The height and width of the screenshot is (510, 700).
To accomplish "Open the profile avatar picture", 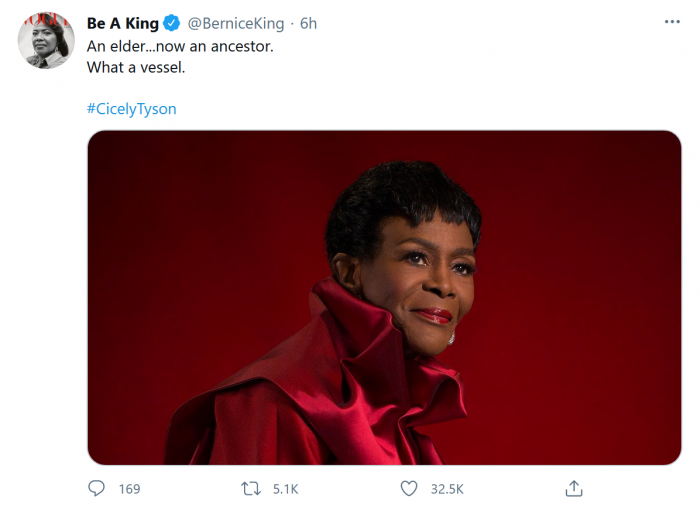I will (x=46, y=41).
